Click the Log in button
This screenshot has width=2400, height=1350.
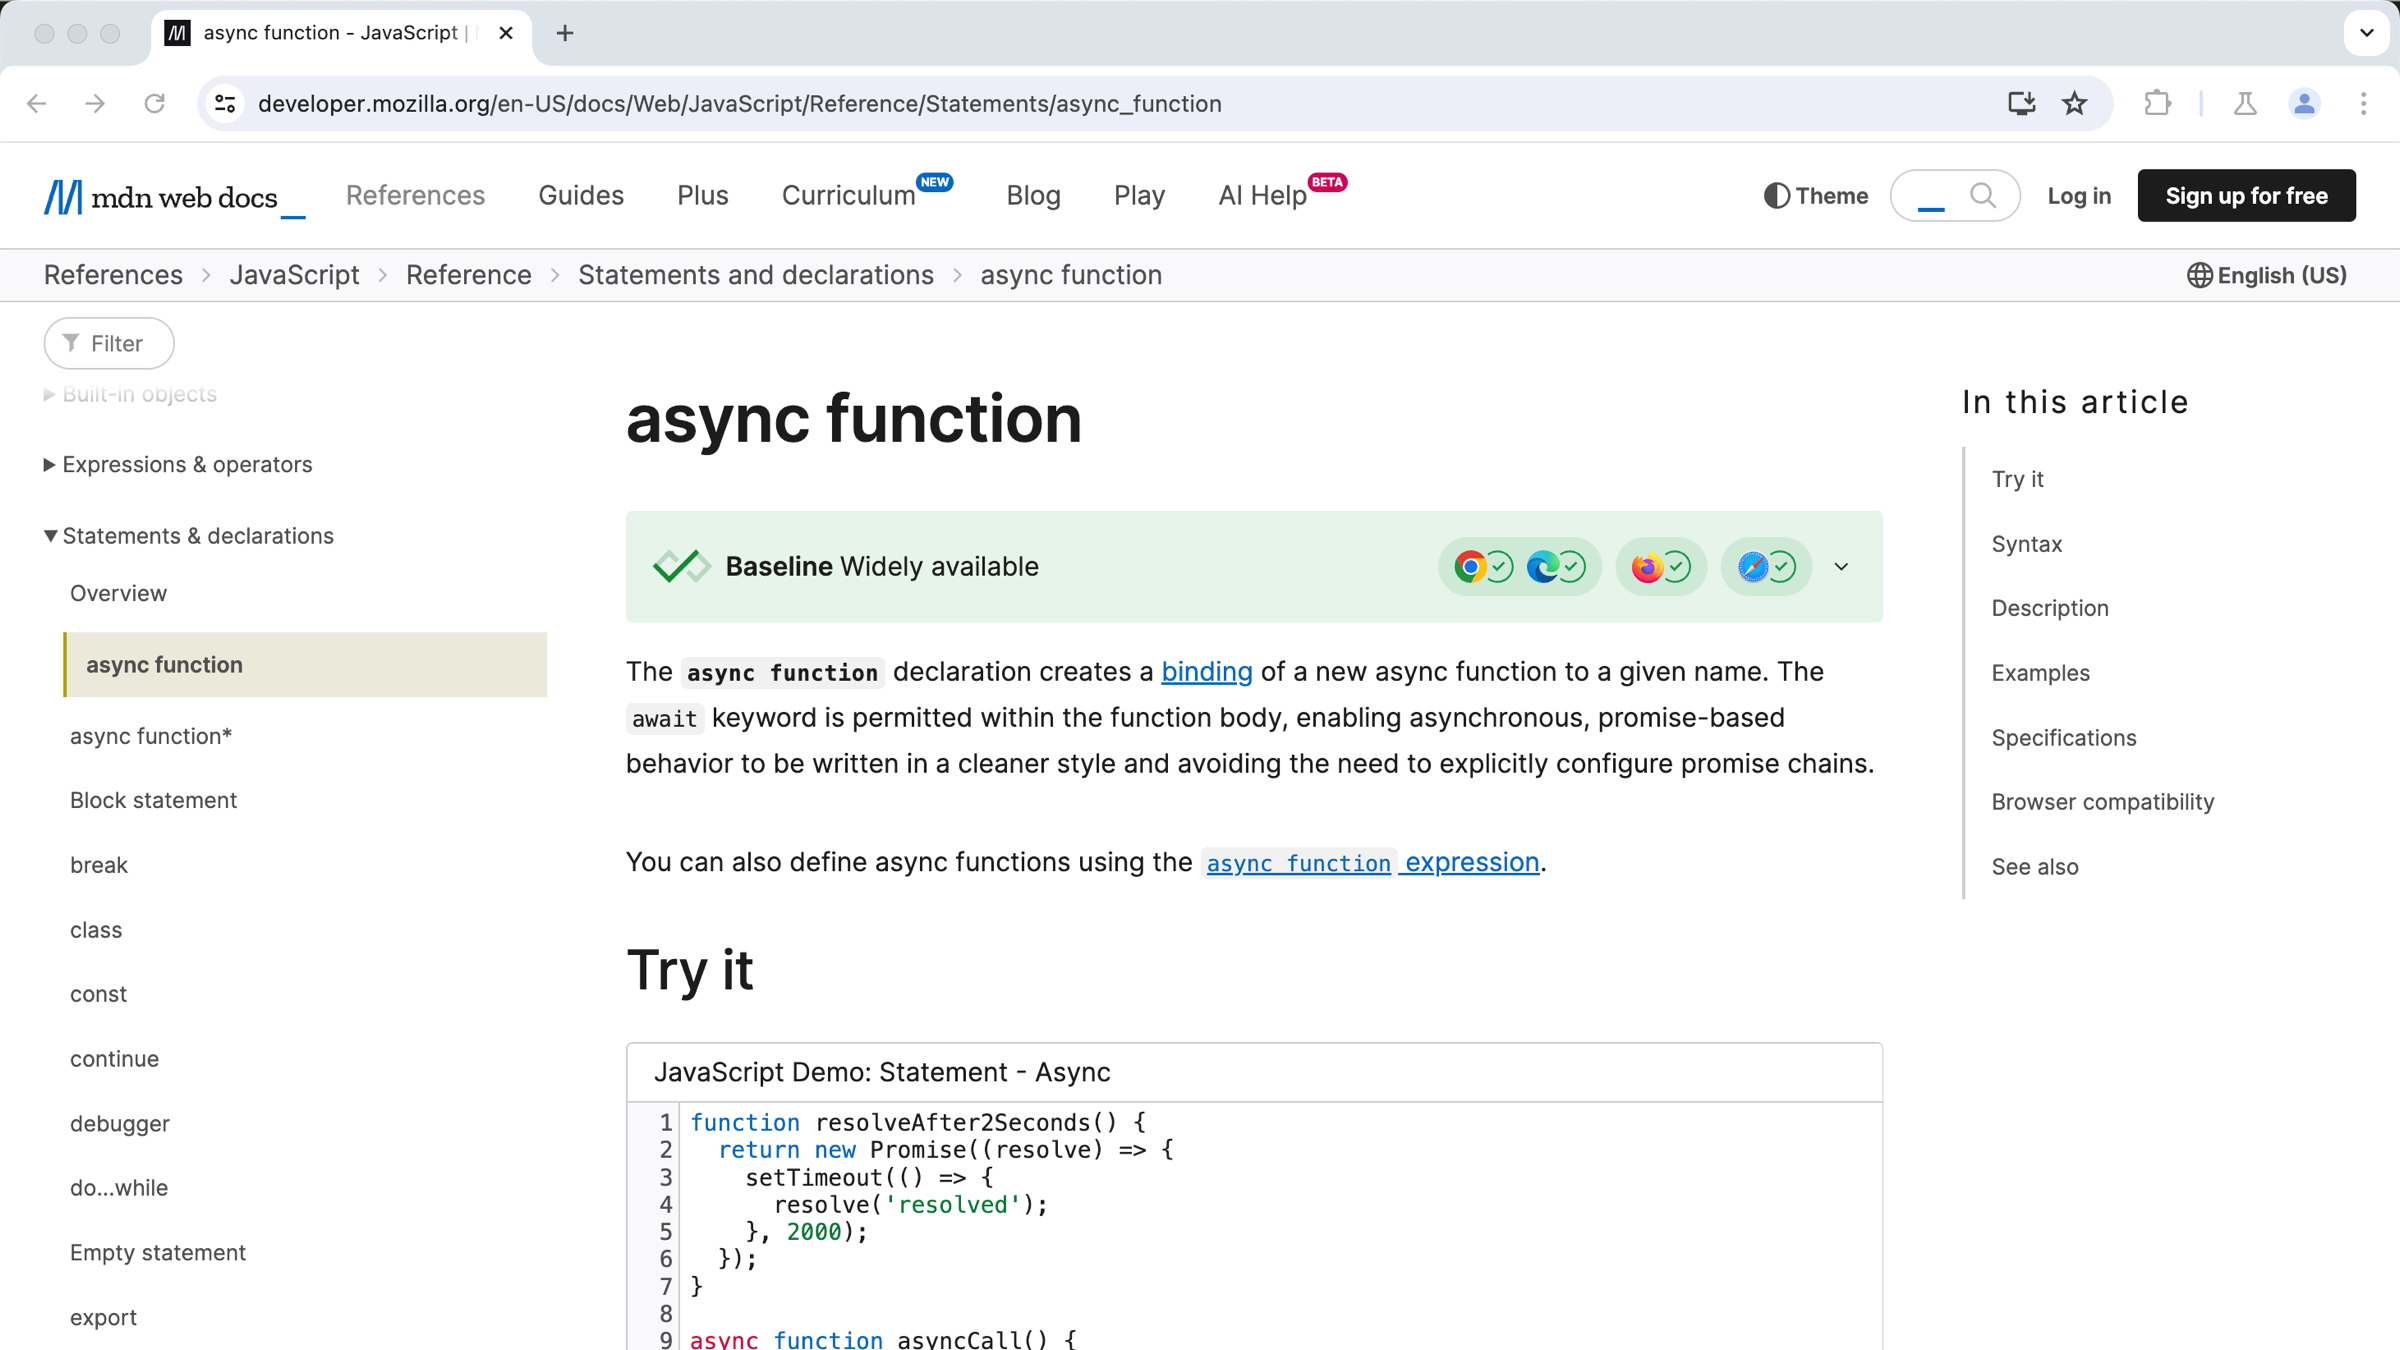(2079, 196)
